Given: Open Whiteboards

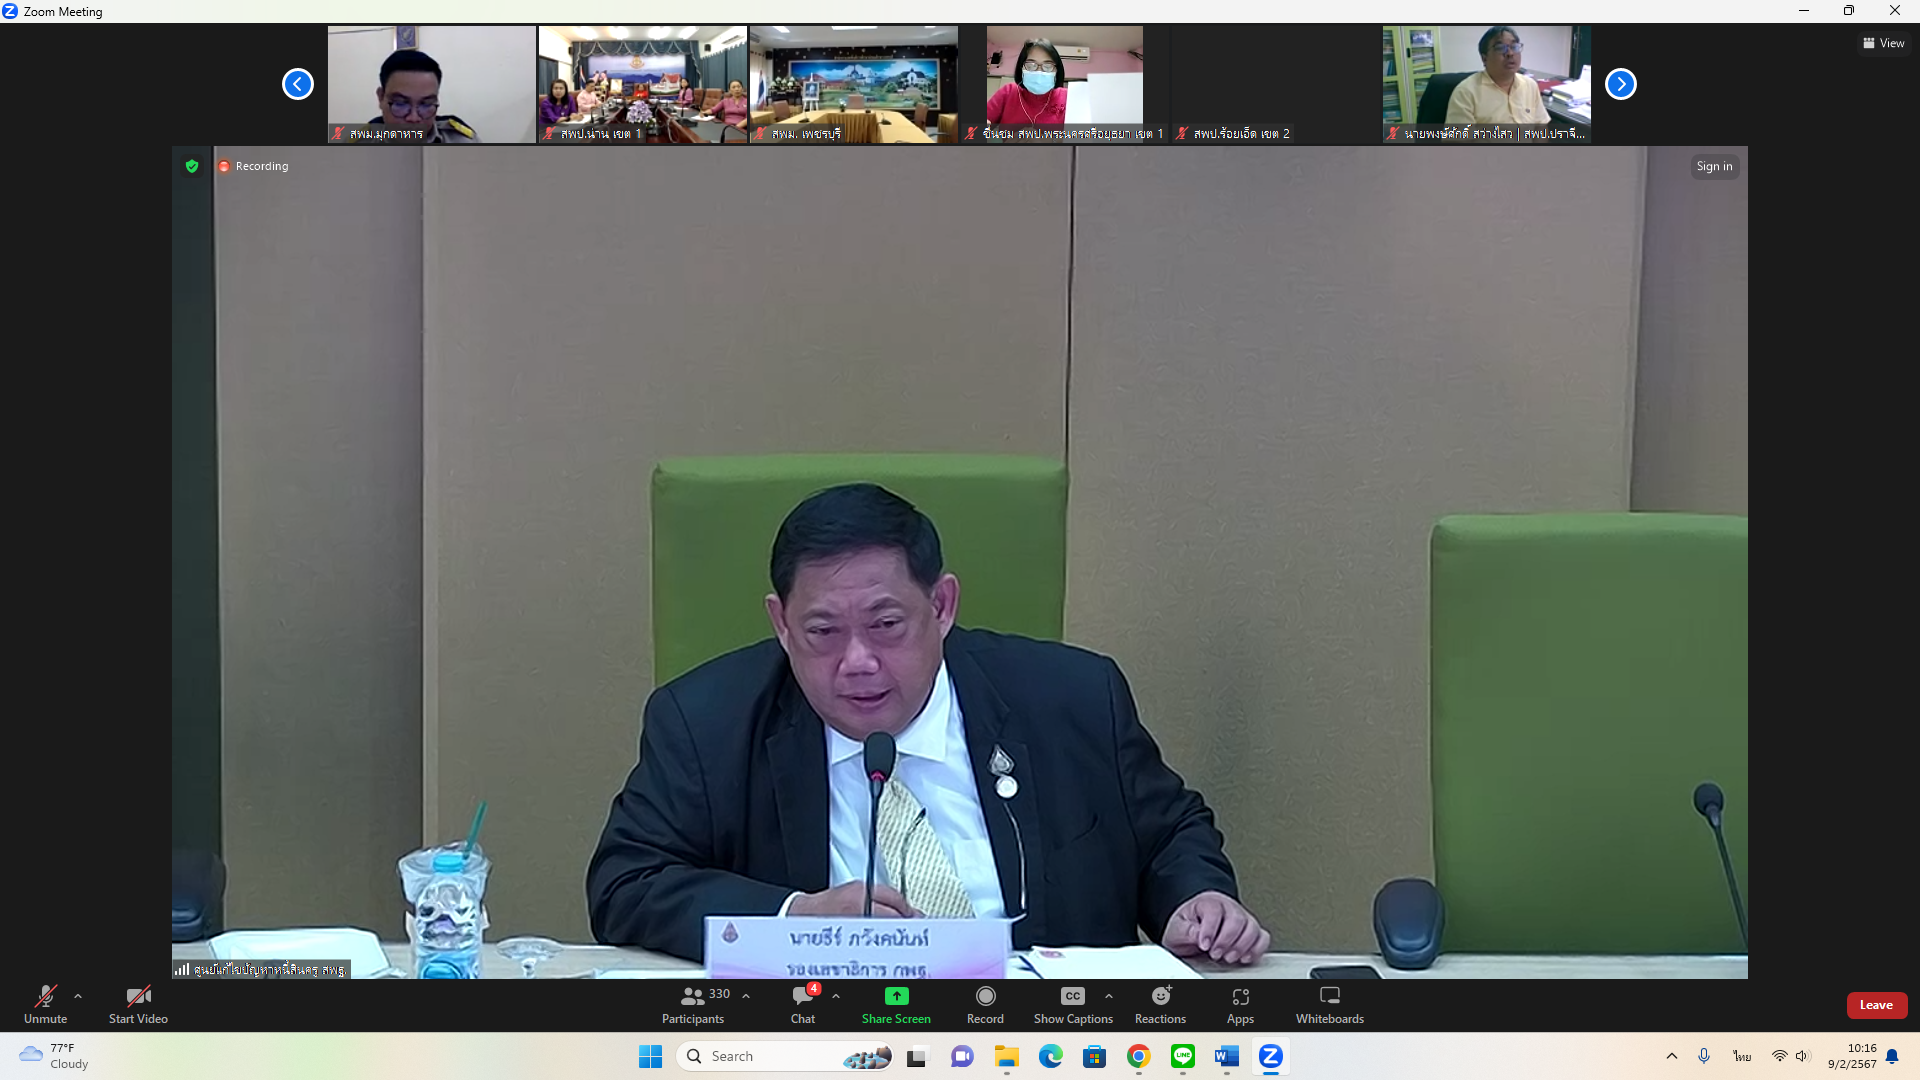Looking at the screenshot, I should point(1330,1004).
